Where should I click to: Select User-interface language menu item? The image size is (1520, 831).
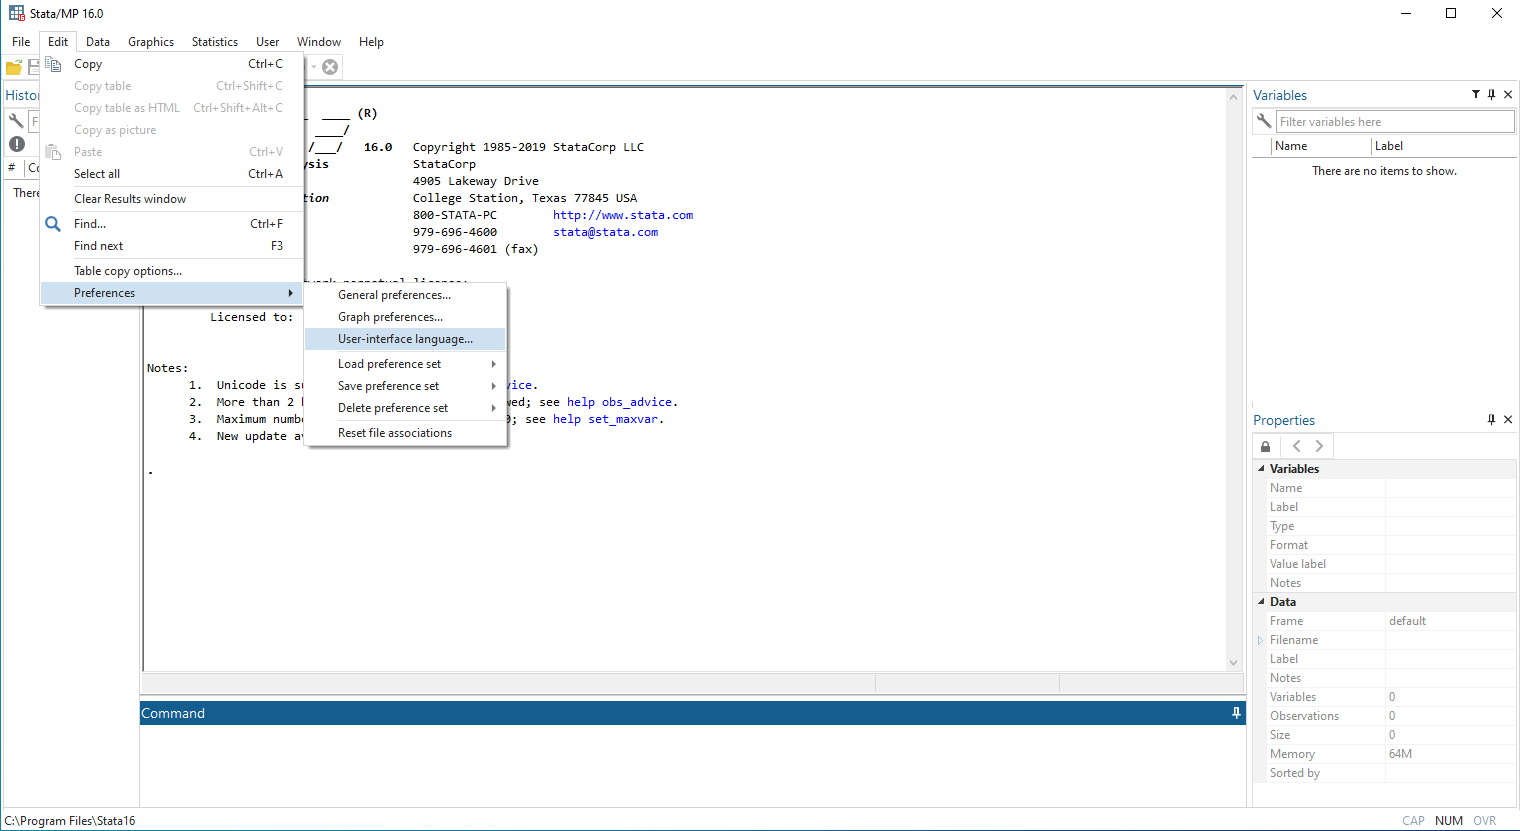(405, 339)
